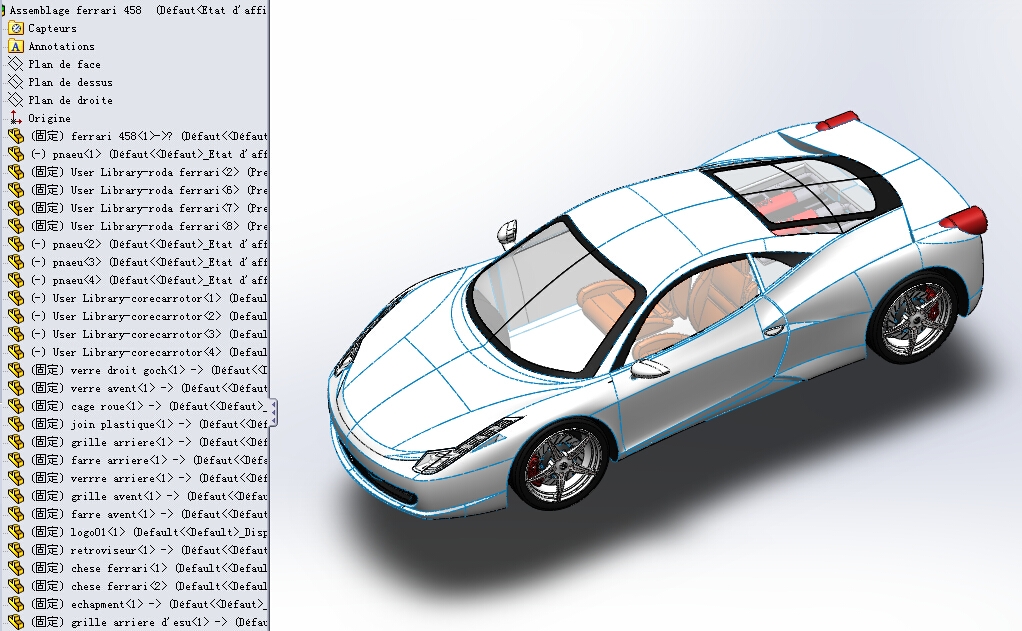Select the root 'Assemblage ferrari 458' node
1022x631 pixels.
pos(138,10)
